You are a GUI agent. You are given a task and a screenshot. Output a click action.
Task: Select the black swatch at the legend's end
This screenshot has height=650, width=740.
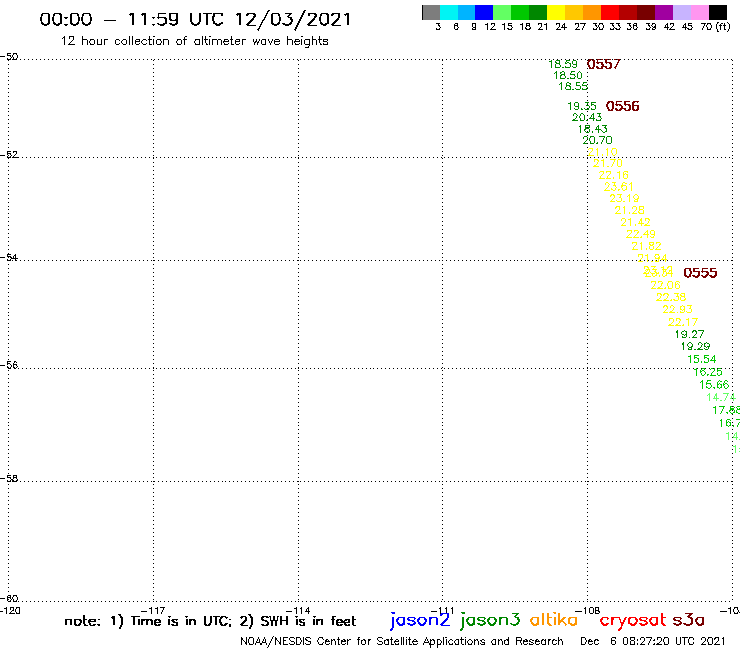(718, 12)
